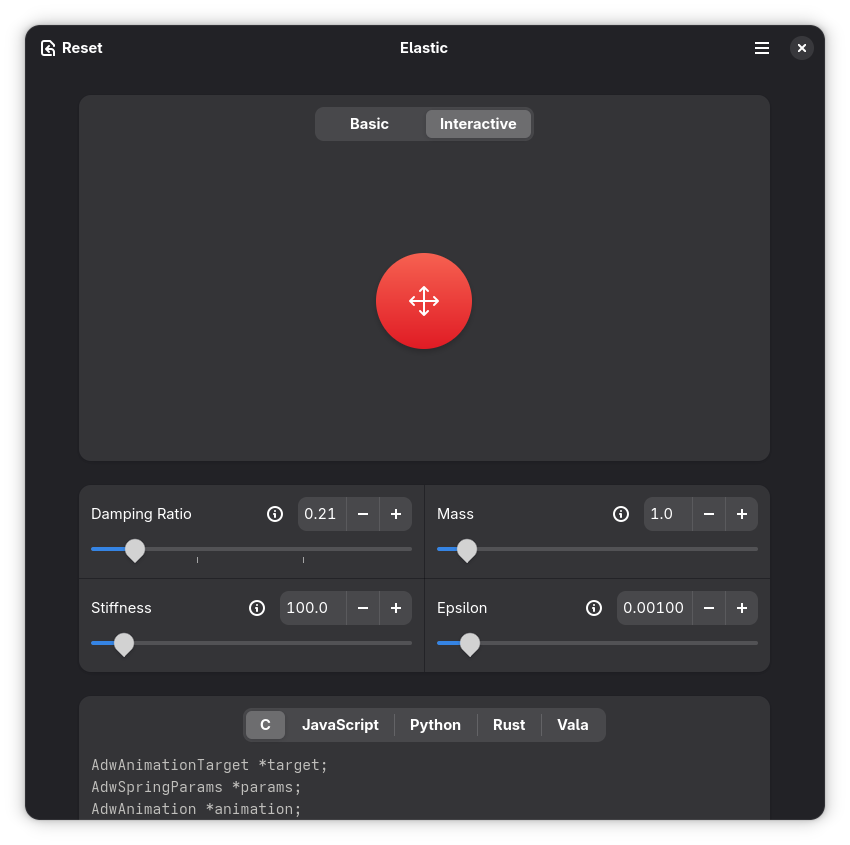The height and width of the screenshot is (845, 850).
Task: Increase Stiffness with the plus button
Action: (x=396, y=608)
